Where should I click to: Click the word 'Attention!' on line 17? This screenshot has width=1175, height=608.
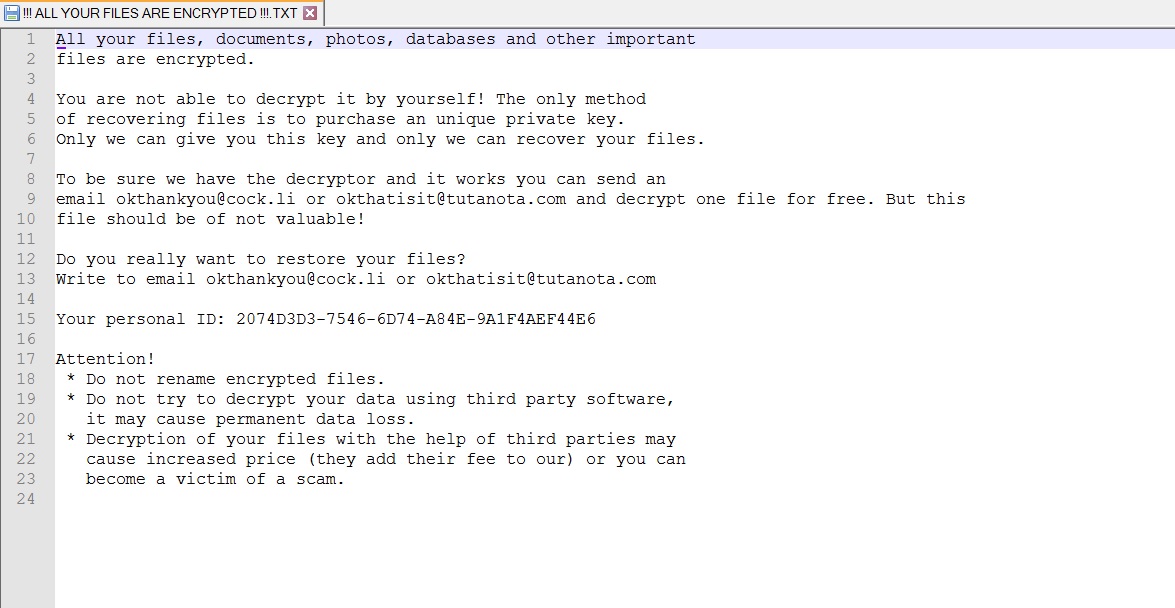click(x=105, y=359)
